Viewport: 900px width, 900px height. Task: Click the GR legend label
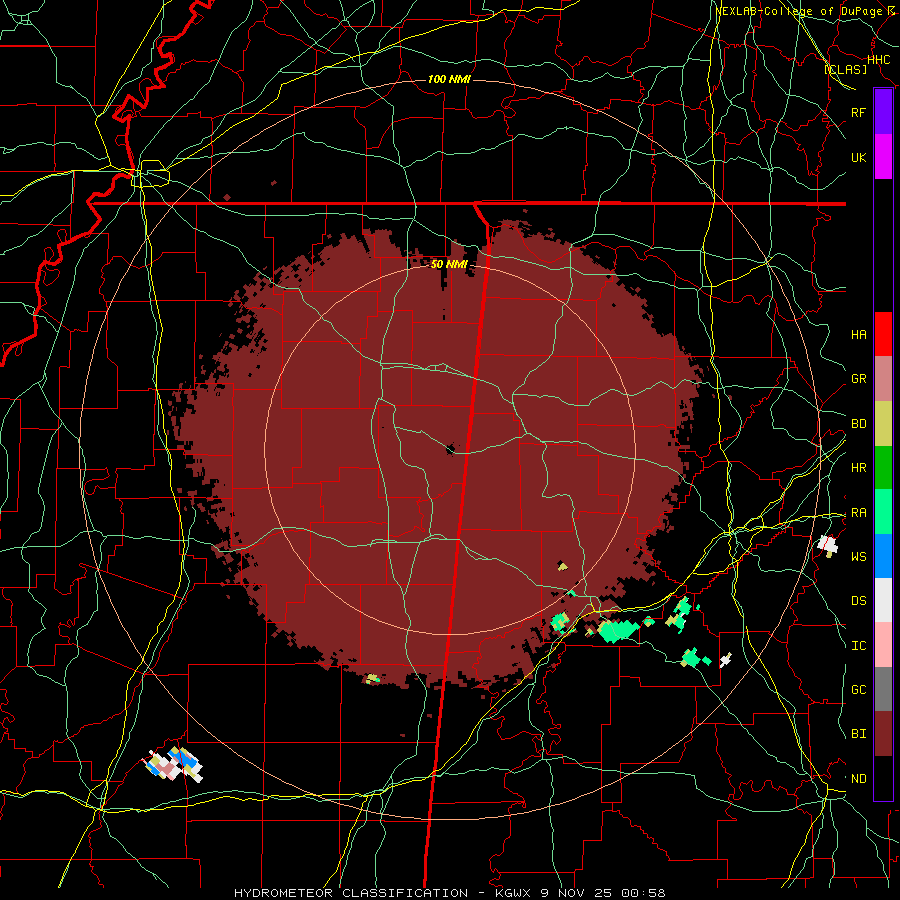click(858, 379)
